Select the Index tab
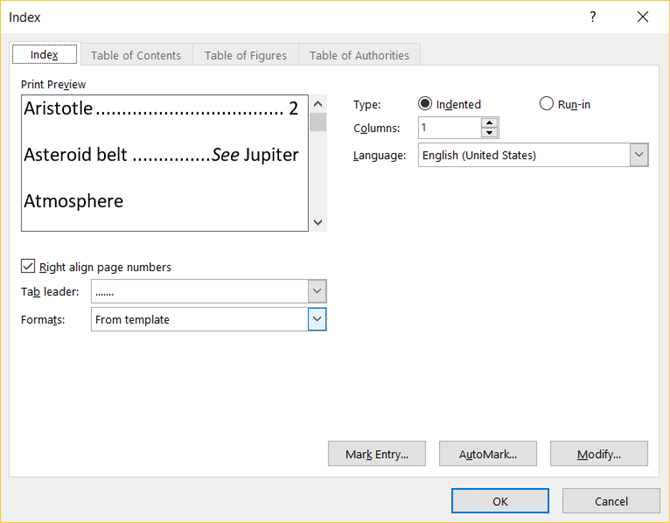This screenshot has height=523, width=670. point(44,54)
